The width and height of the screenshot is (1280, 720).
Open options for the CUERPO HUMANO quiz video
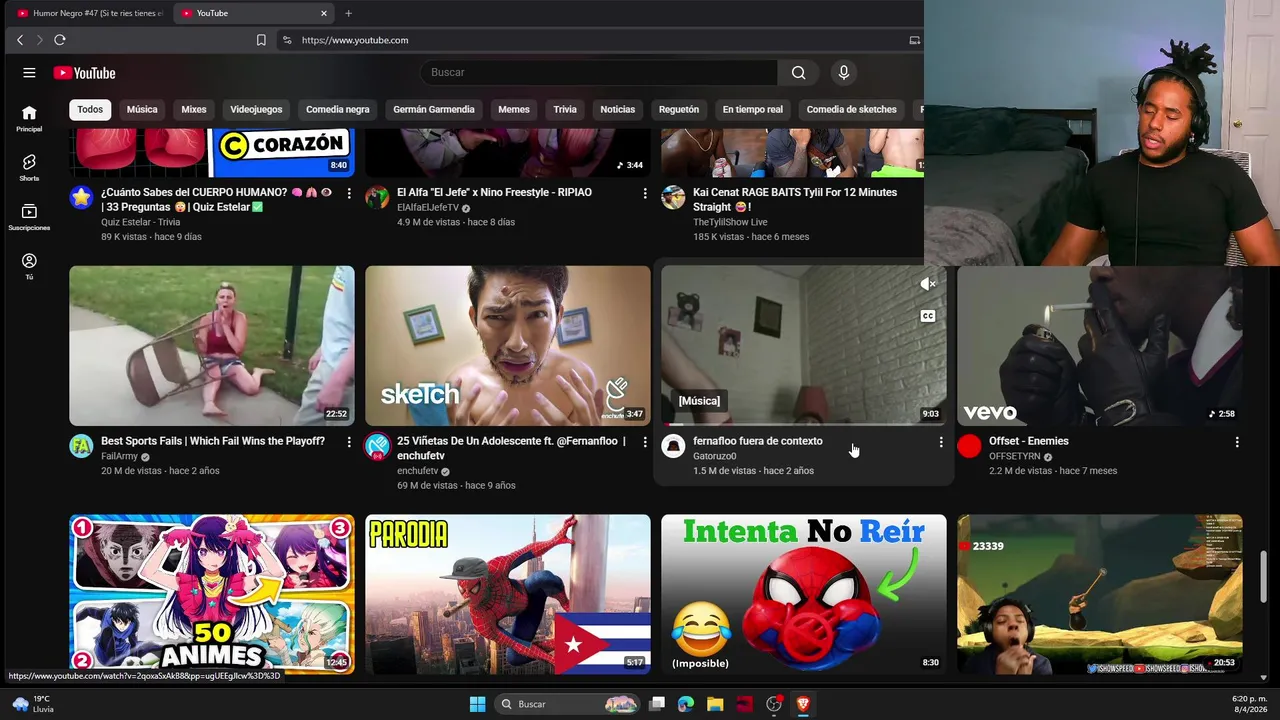coord(349,193)
